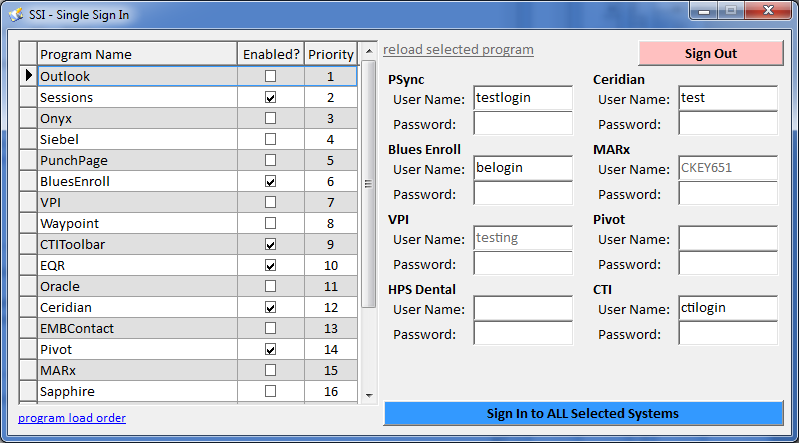Click the EQR program name cell
The width and height of the screenshot is (799, 443).
click(x=137, y=265)
